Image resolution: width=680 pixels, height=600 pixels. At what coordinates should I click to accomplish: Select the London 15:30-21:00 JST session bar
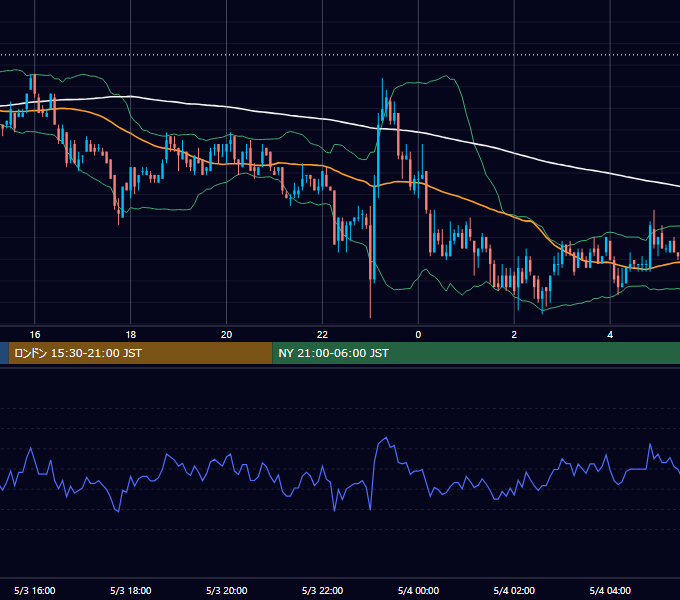141,353
